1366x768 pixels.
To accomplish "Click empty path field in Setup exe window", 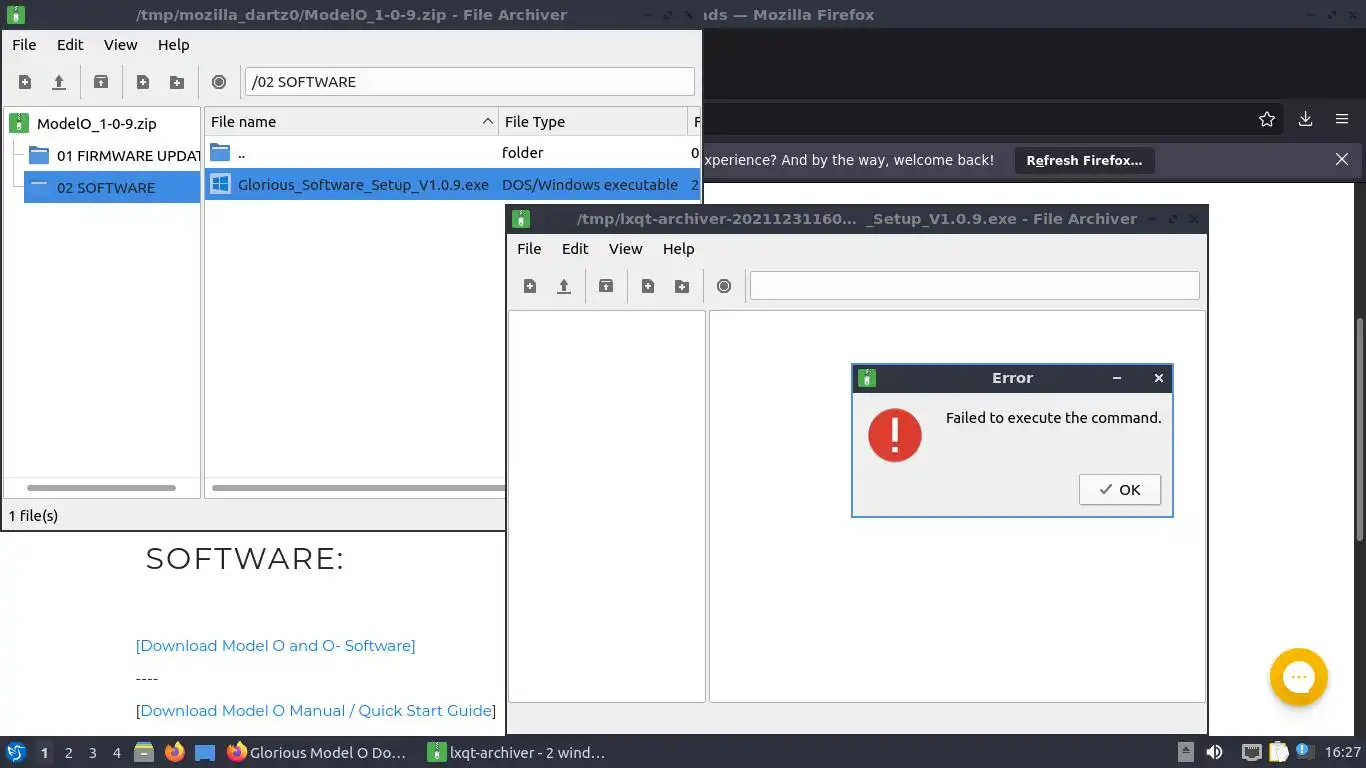I will click(x=975, y=286).
